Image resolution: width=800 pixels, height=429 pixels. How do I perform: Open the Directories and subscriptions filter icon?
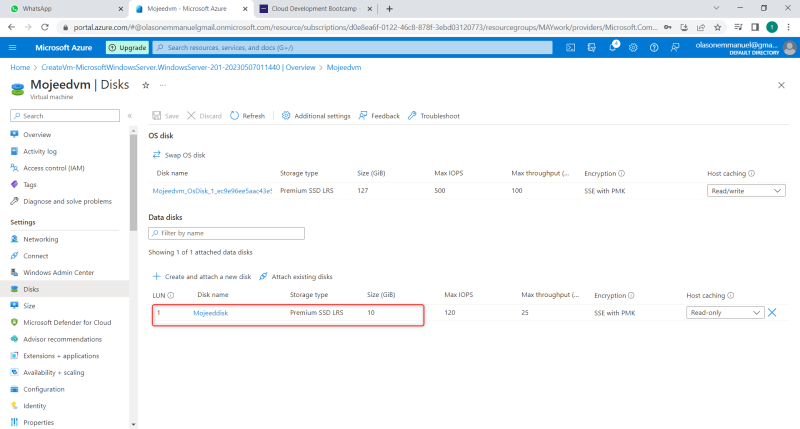click(591, 47)
